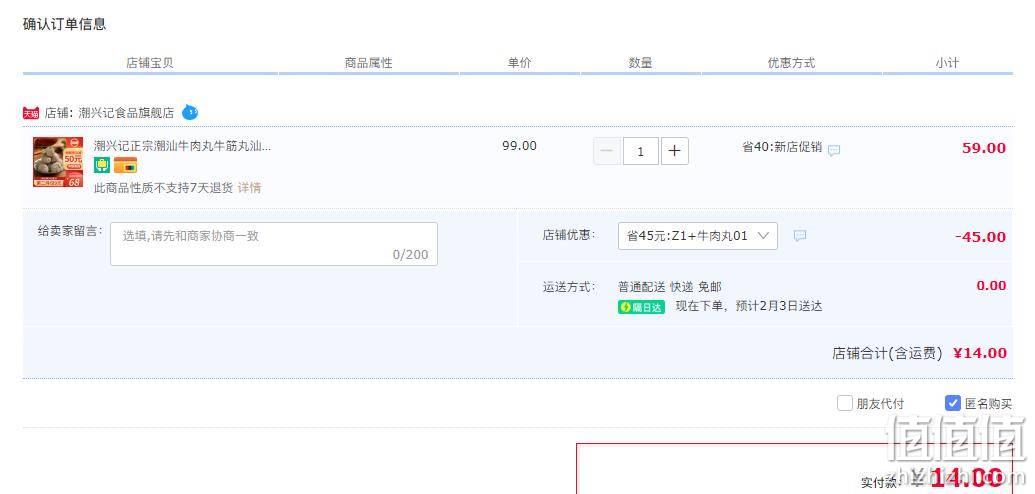The image size is (1035, 494).
Task: Click the 数量 column header
Action: click(640, 63)
